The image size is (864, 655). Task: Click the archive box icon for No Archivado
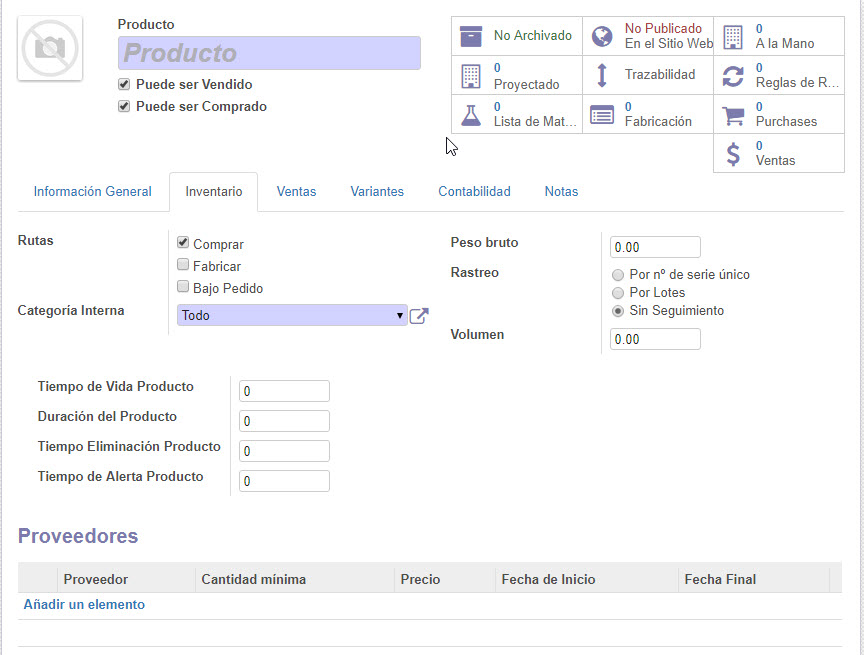coord(471,36)
